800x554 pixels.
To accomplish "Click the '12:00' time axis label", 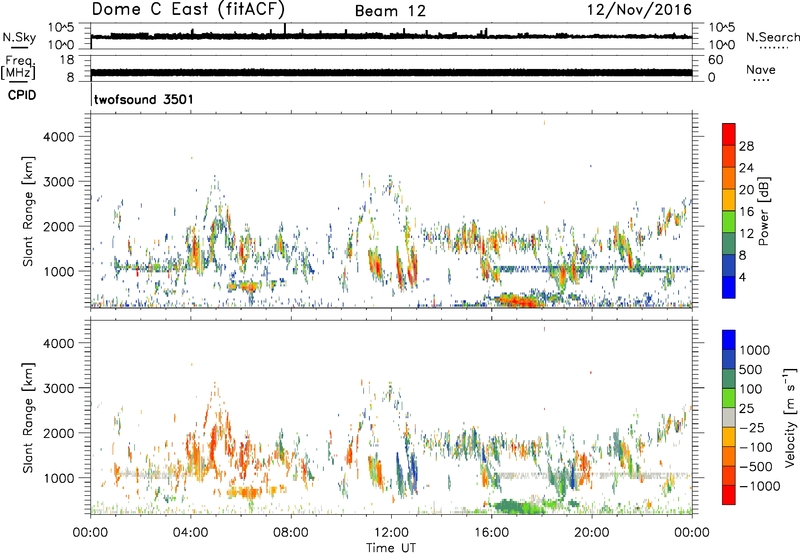I will click(x=391, y=533).
